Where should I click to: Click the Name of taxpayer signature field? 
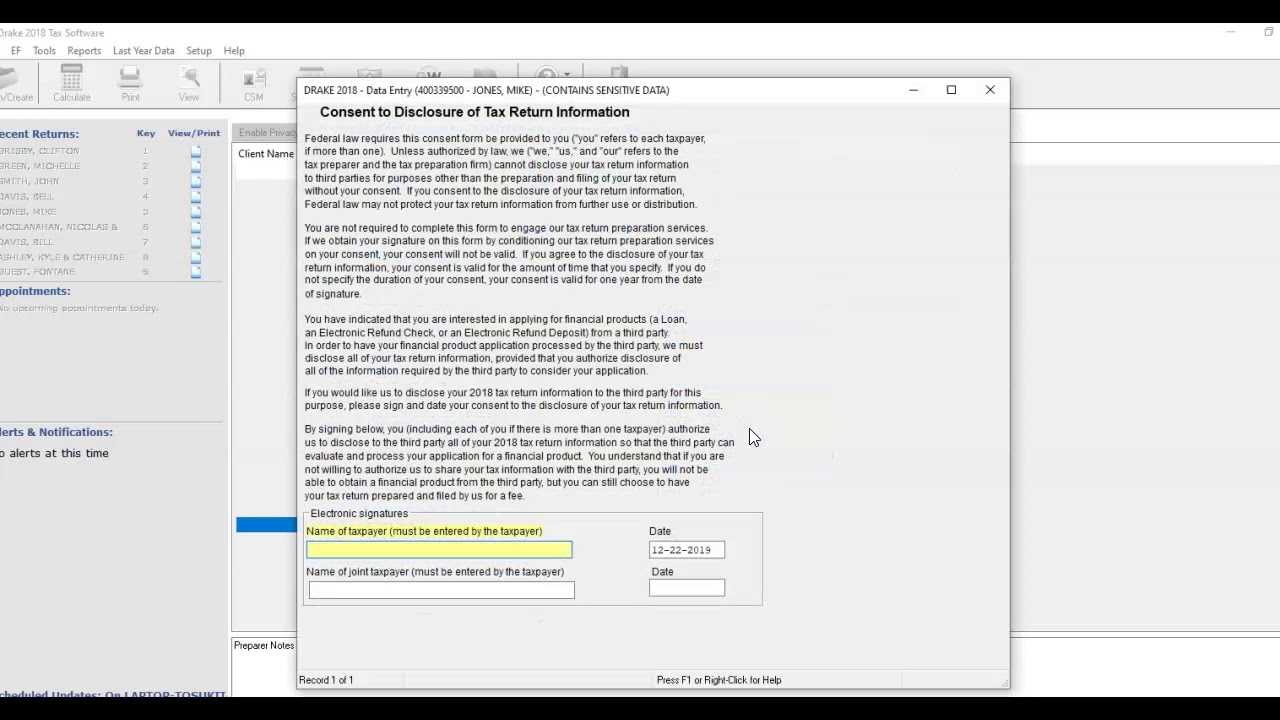point(439,550)
